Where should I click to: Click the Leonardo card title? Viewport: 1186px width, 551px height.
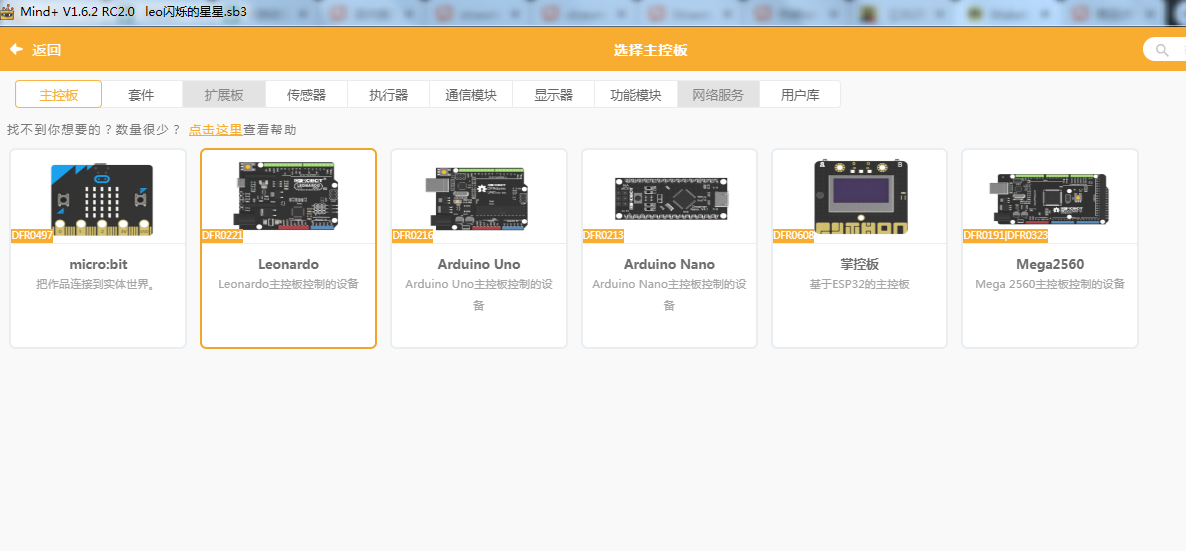288,265
